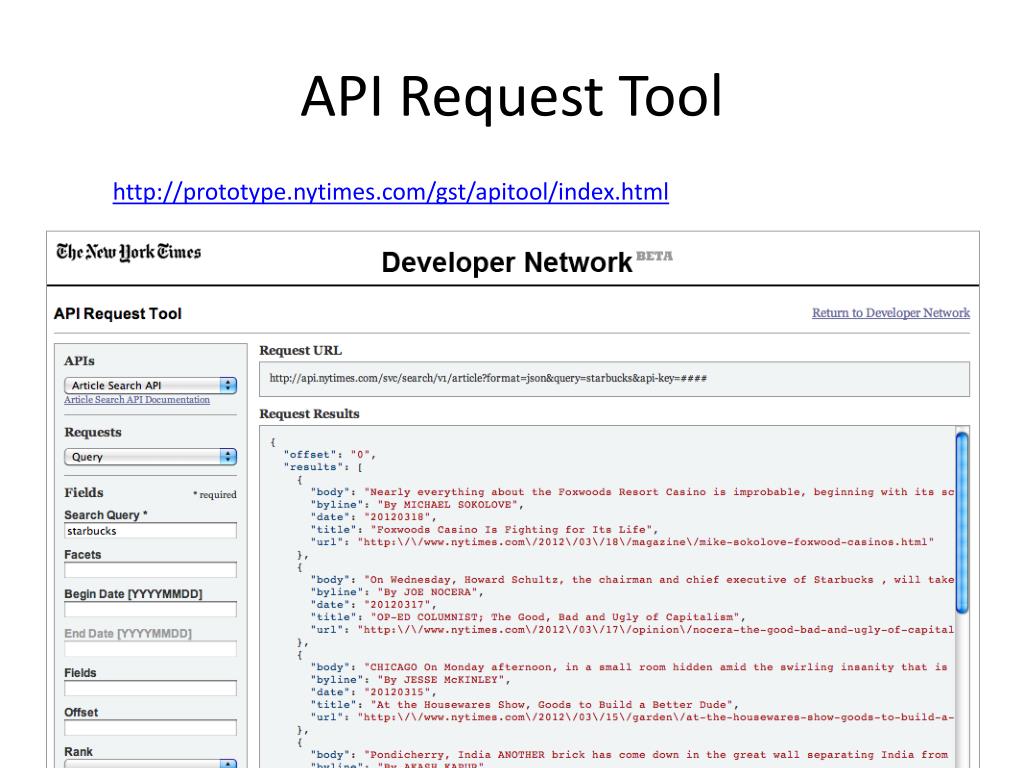Click byline "By JESSE McKINLEY"
This screenshot has width=1024, height=768.
click(410, 680)
